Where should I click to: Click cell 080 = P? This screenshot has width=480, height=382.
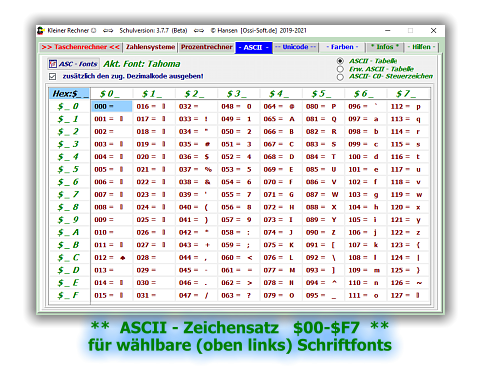(323, 106)
